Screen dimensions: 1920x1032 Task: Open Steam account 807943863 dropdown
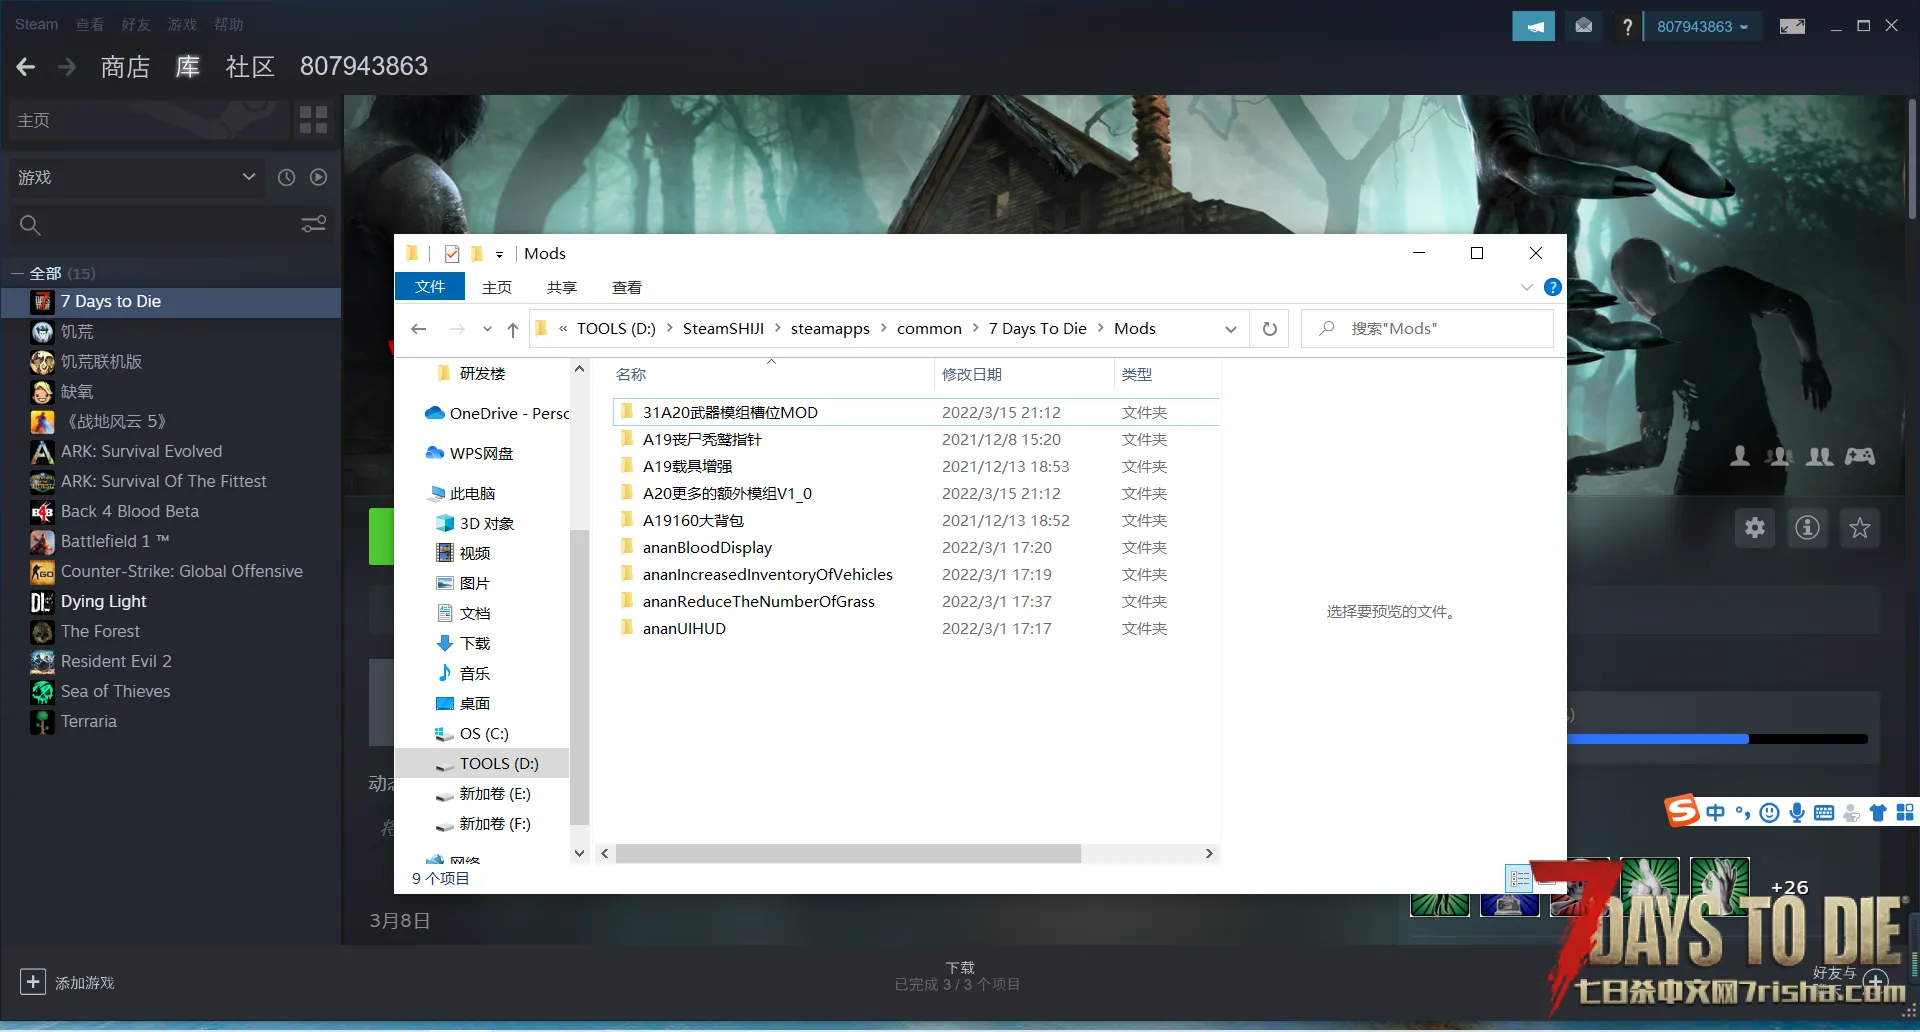point(1702,27)
